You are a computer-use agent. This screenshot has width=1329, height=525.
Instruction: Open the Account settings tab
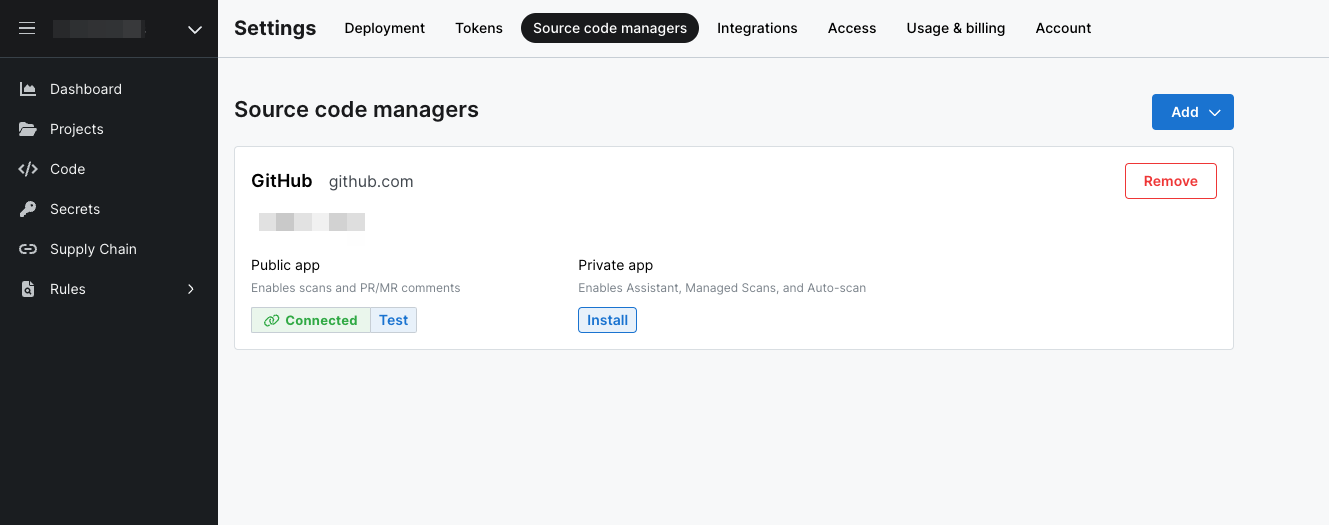pos(1063,28)
